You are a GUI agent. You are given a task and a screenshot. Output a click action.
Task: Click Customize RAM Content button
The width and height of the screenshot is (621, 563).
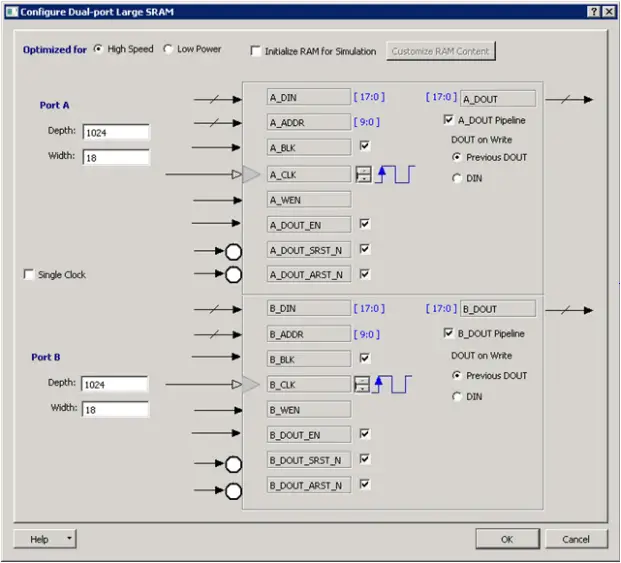pyautogui.click(x=440, y=51)
